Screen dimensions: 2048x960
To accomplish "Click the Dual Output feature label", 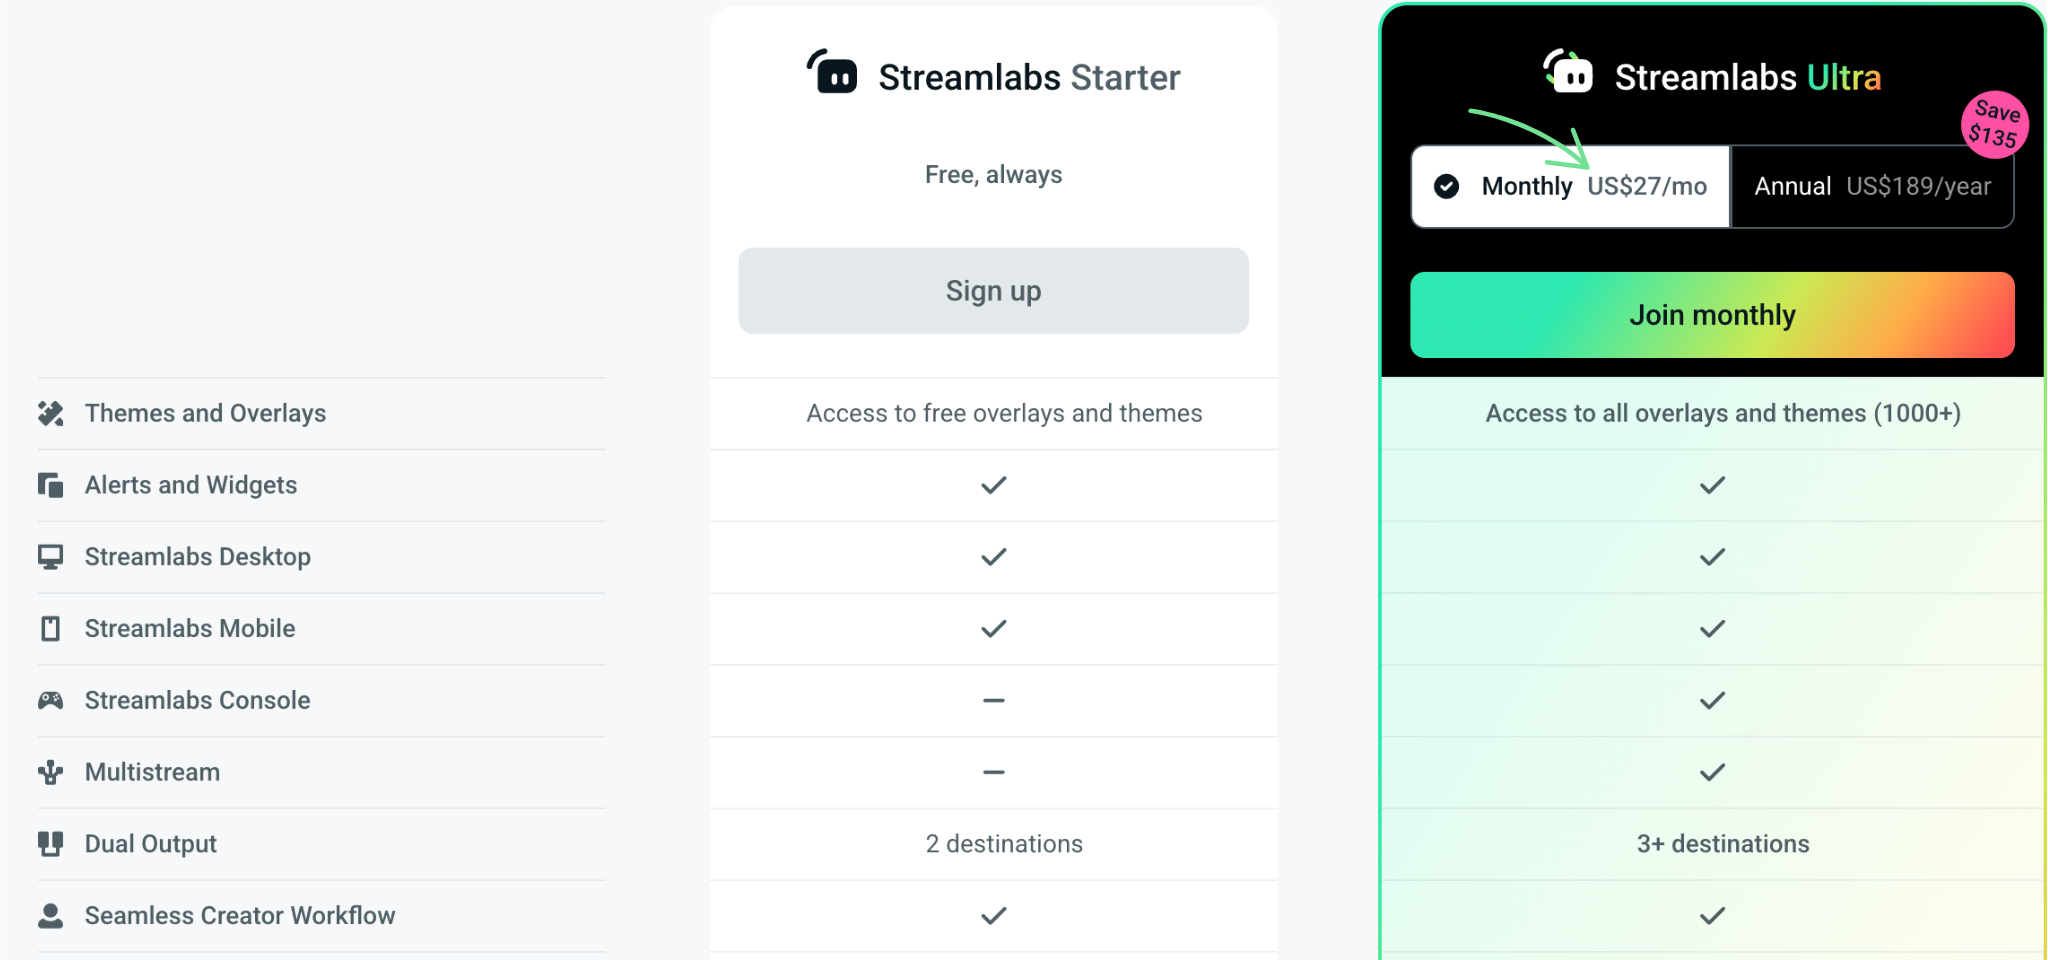I will (x=150, y=845).
